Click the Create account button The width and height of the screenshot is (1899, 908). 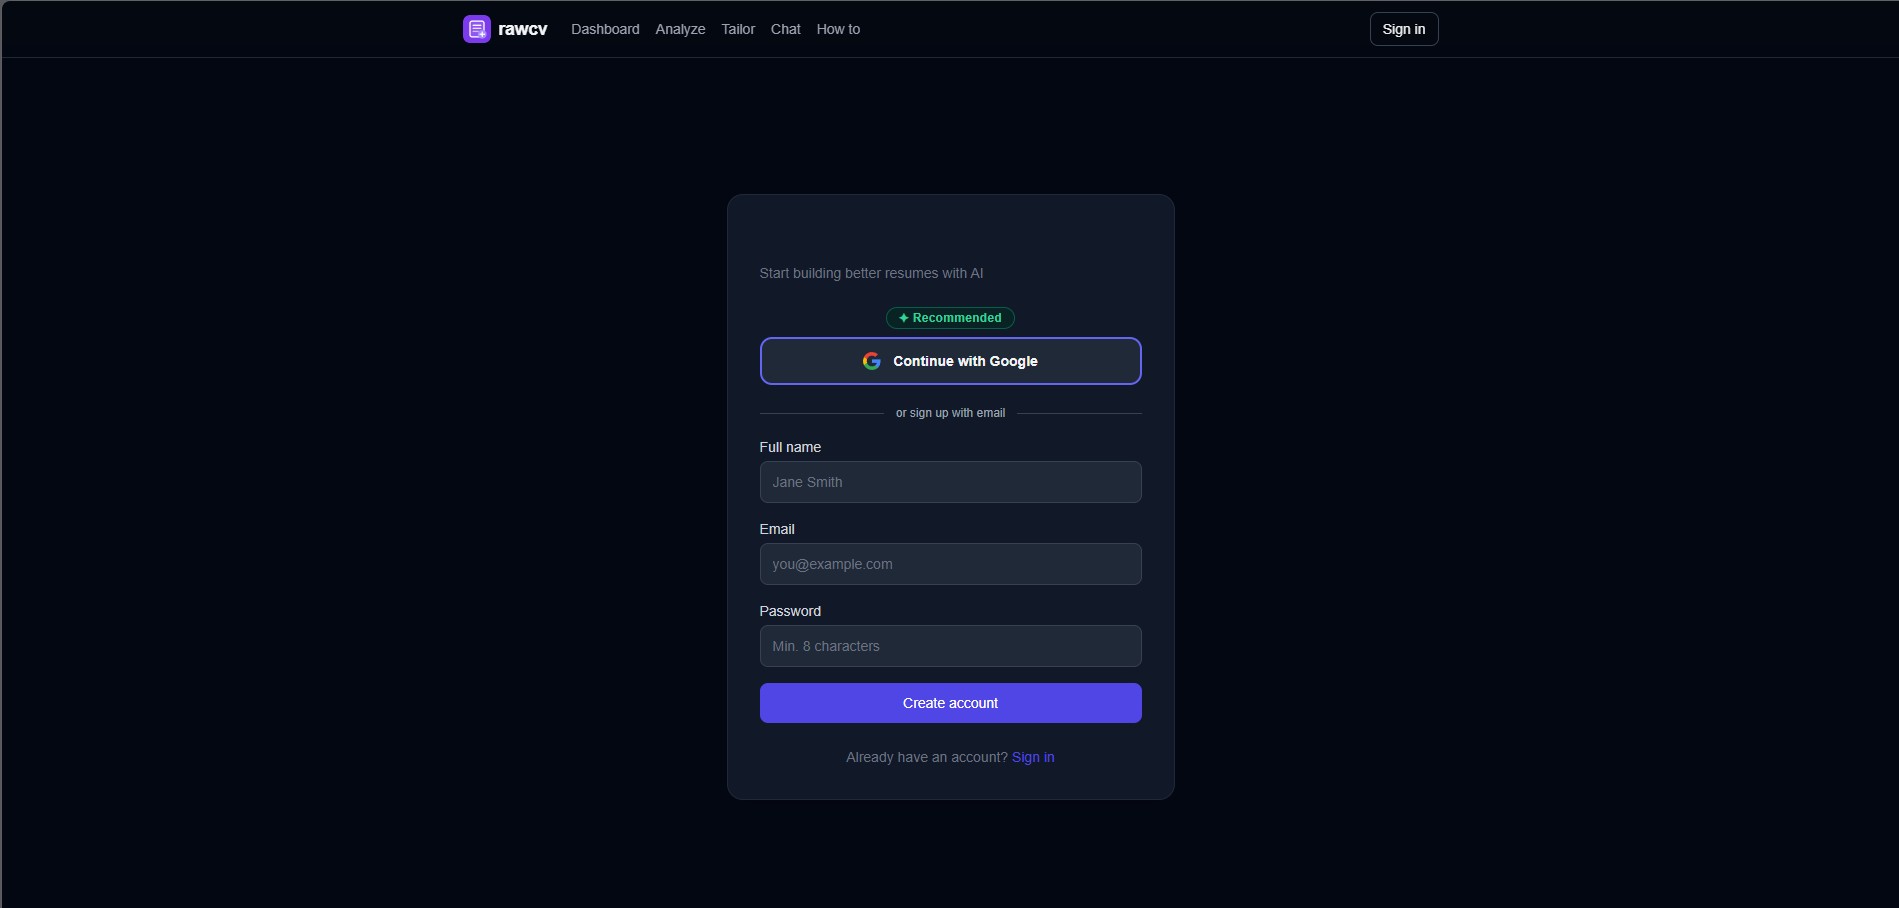[x=950, y=703]
